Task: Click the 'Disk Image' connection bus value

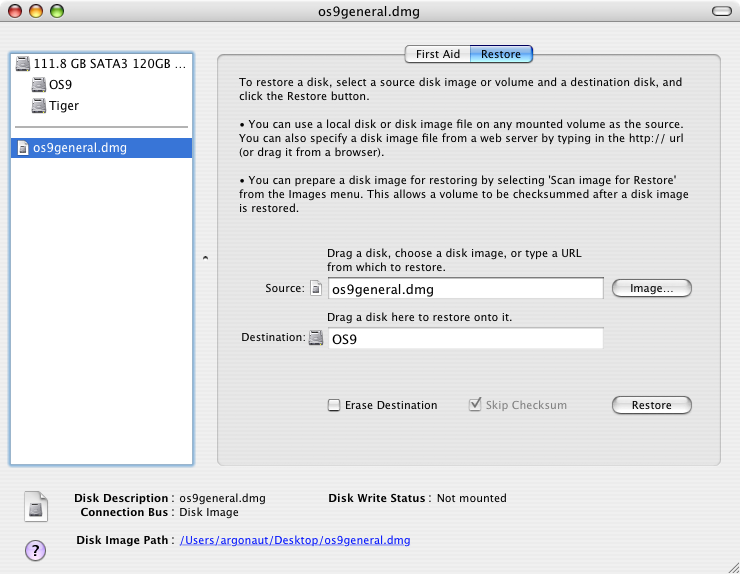Action: point(209,512)
